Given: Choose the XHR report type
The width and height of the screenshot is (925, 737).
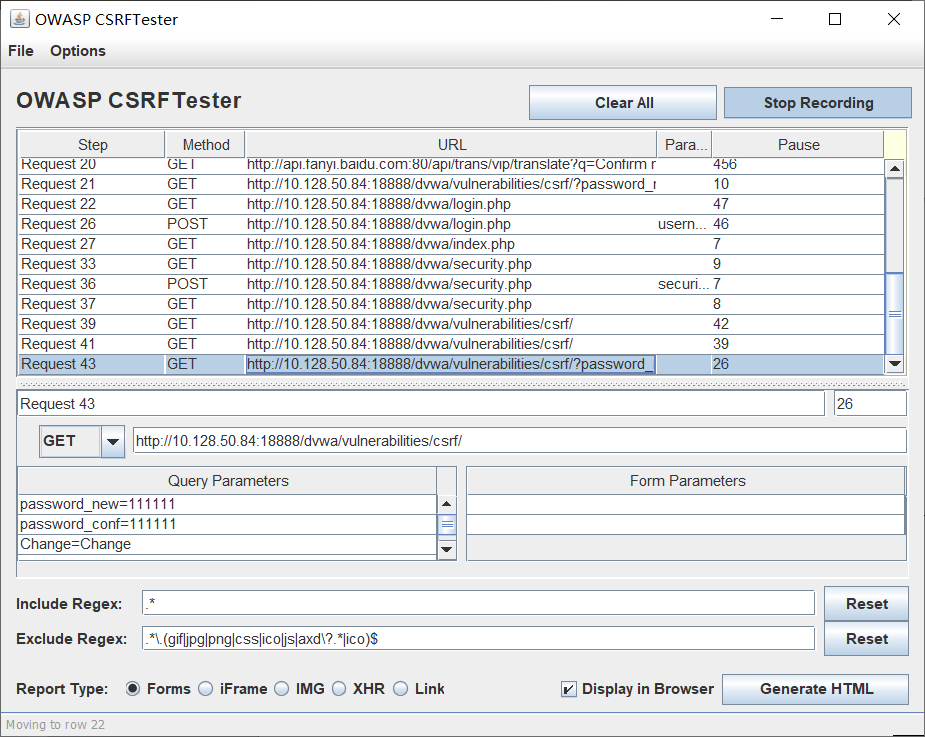Looking at the screenshot, I should [339, 689].
